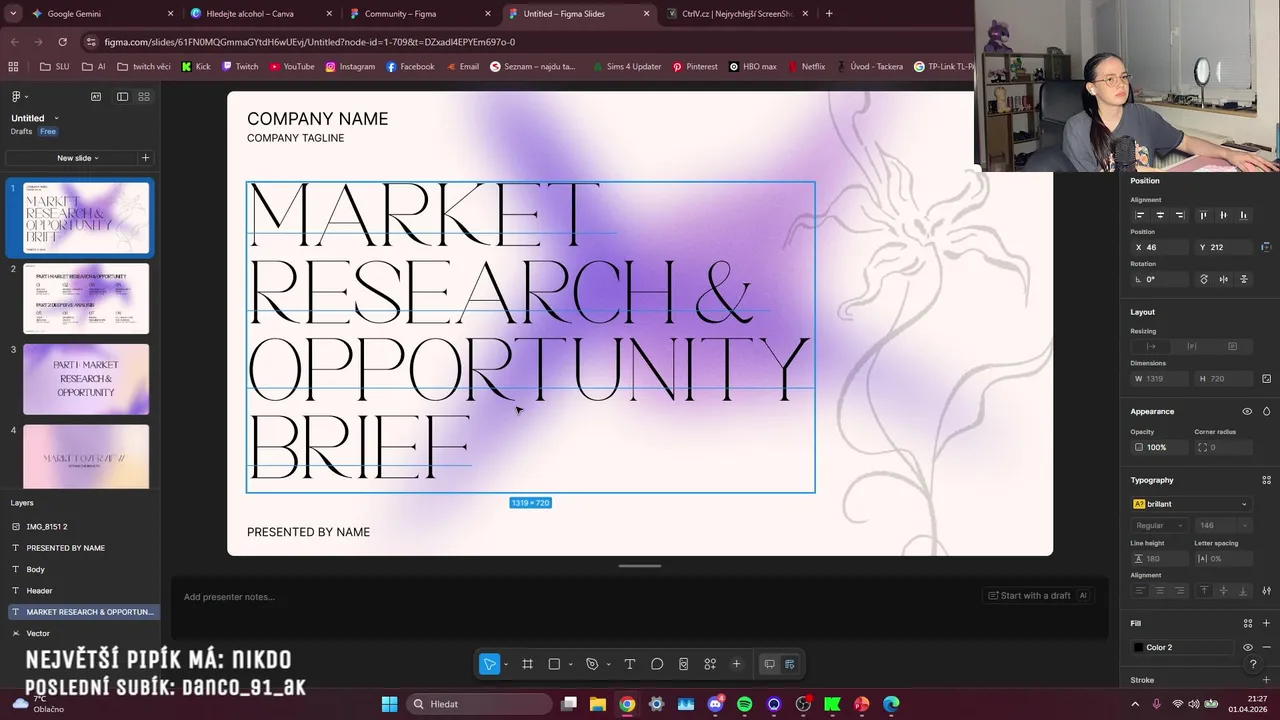Align left in Position panel
This screenshot has width=1280, height=720.
tap(1139, 215)
